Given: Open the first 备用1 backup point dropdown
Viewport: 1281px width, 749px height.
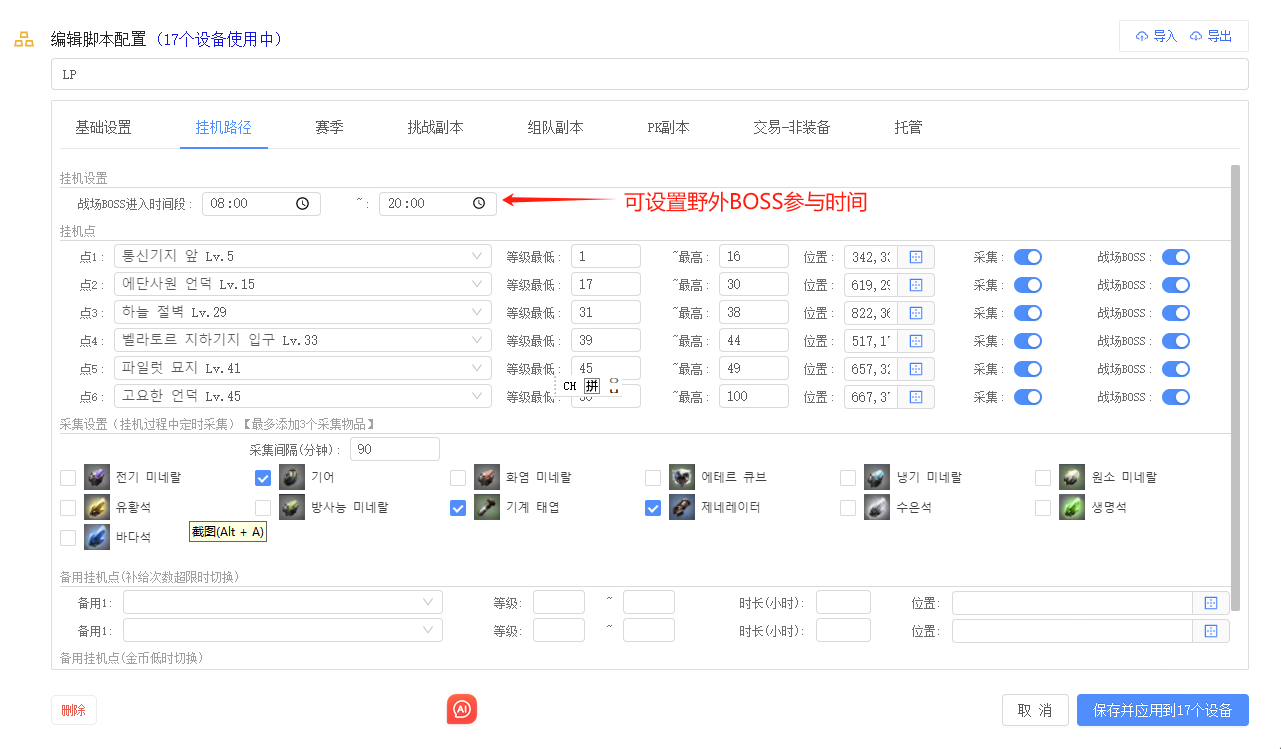Looking at the screenshot, I should [x=282, y=603].
